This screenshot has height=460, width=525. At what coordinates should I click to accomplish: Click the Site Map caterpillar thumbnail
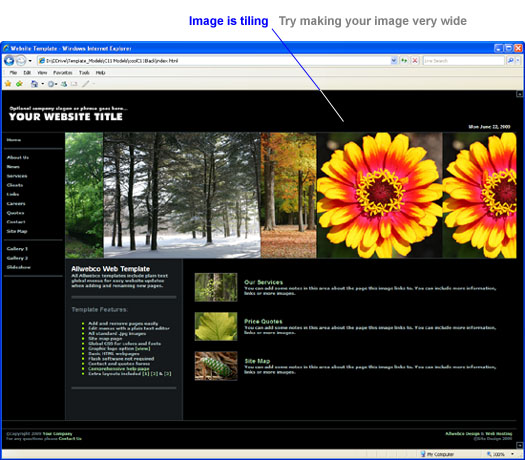tap(216, 366)
